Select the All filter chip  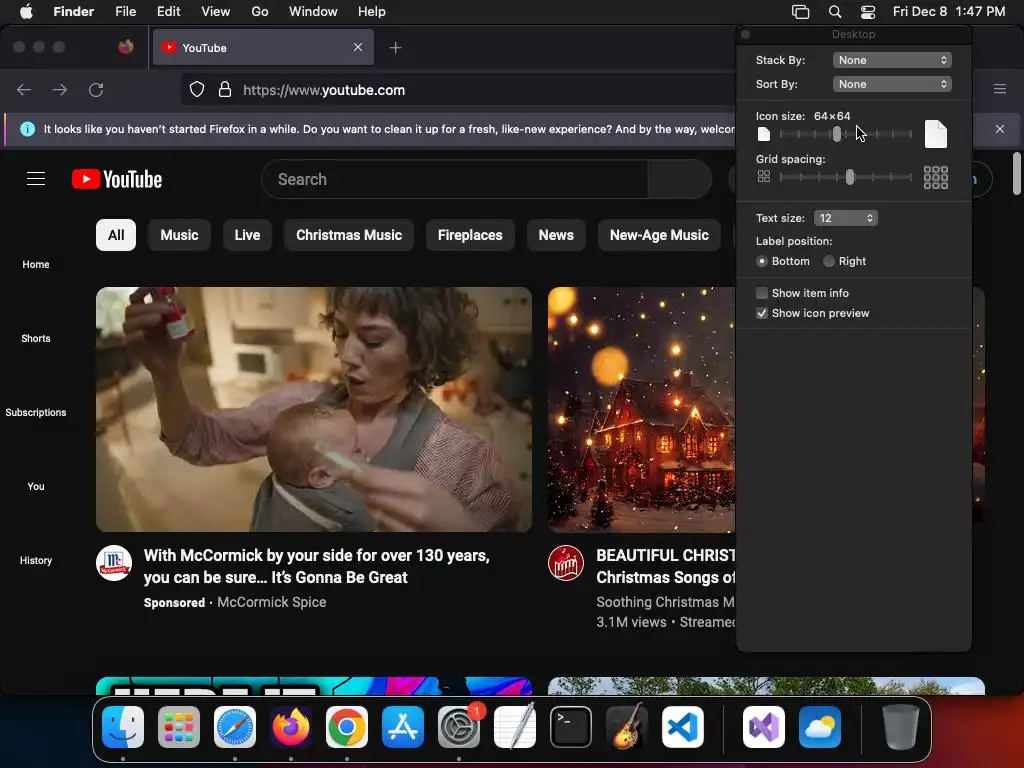tap(116, 235)
